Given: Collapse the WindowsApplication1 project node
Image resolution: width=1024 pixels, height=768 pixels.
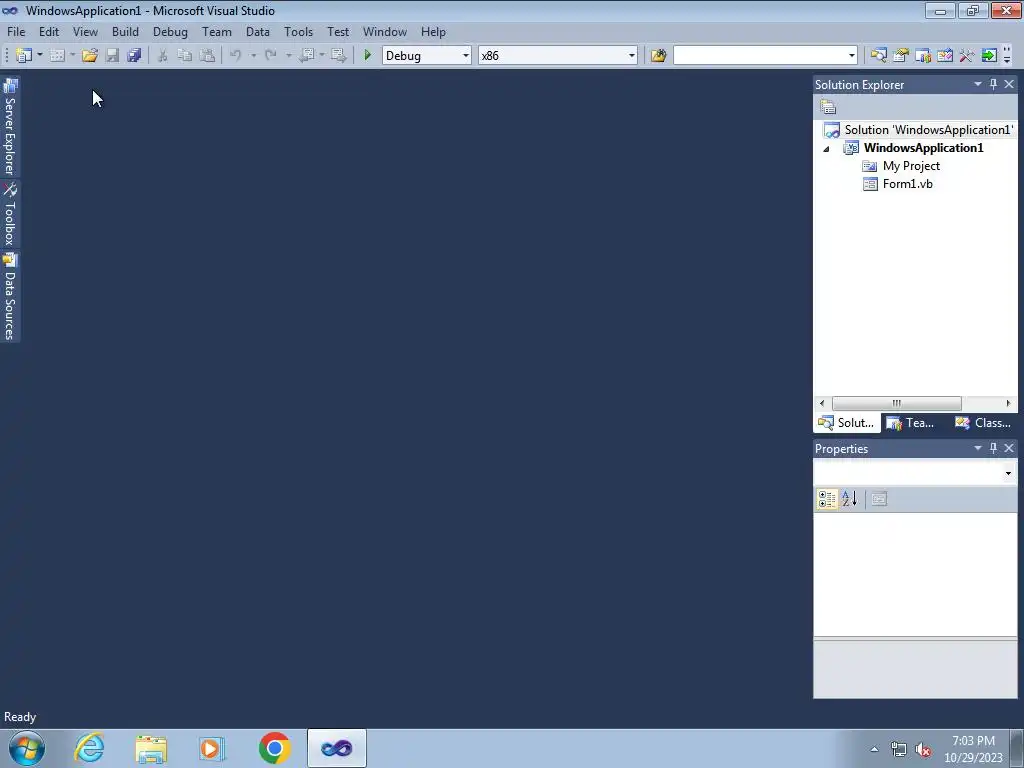Looking at the screenshot, I should 826,149.
